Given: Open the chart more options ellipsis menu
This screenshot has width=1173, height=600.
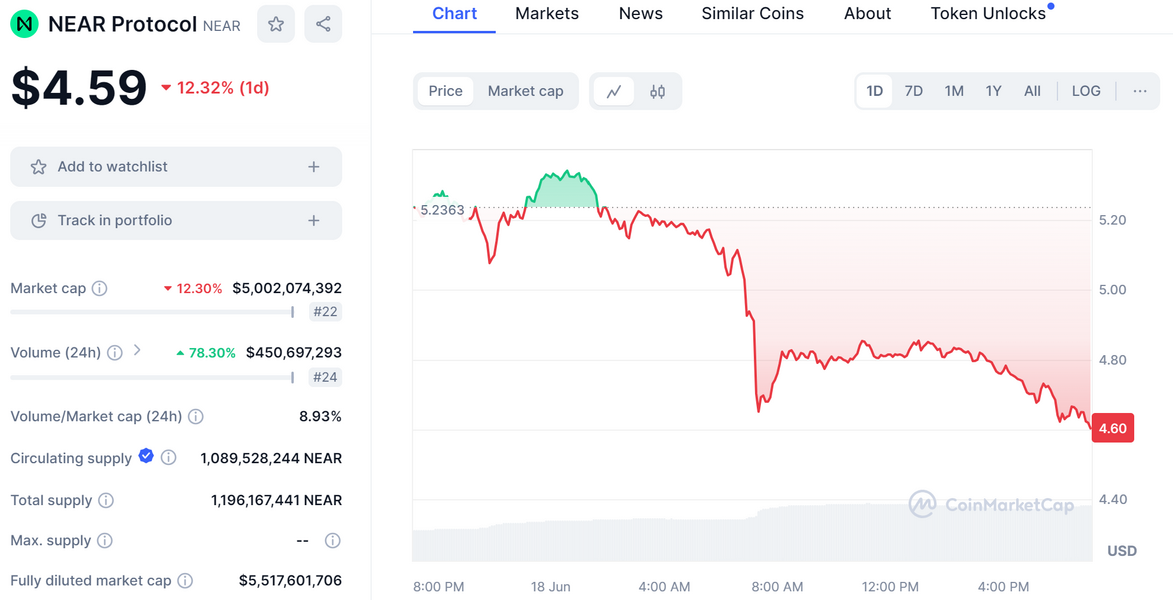Looking at the screenshot, I should tap(1140, 91).
